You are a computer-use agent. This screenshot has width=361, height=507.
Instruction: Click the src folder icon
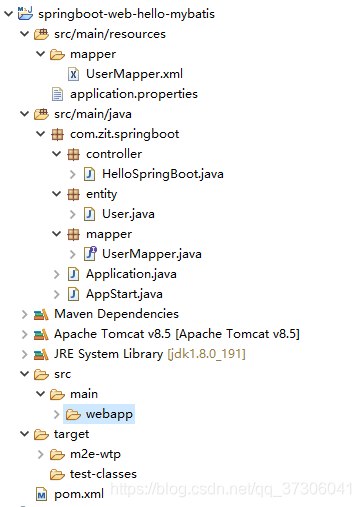(41, 374)
